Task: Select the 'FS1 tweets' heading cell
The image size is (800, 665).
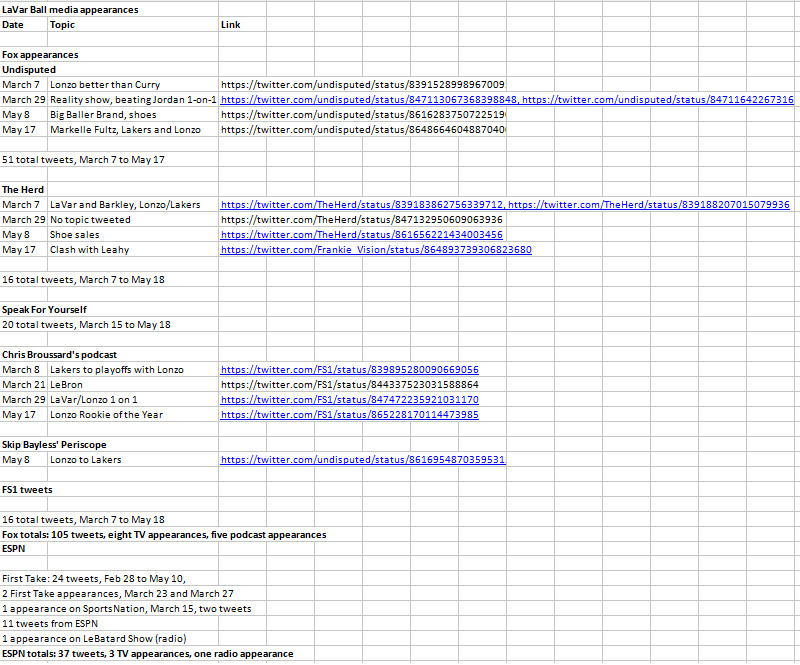Action: [x=27, y=490]
